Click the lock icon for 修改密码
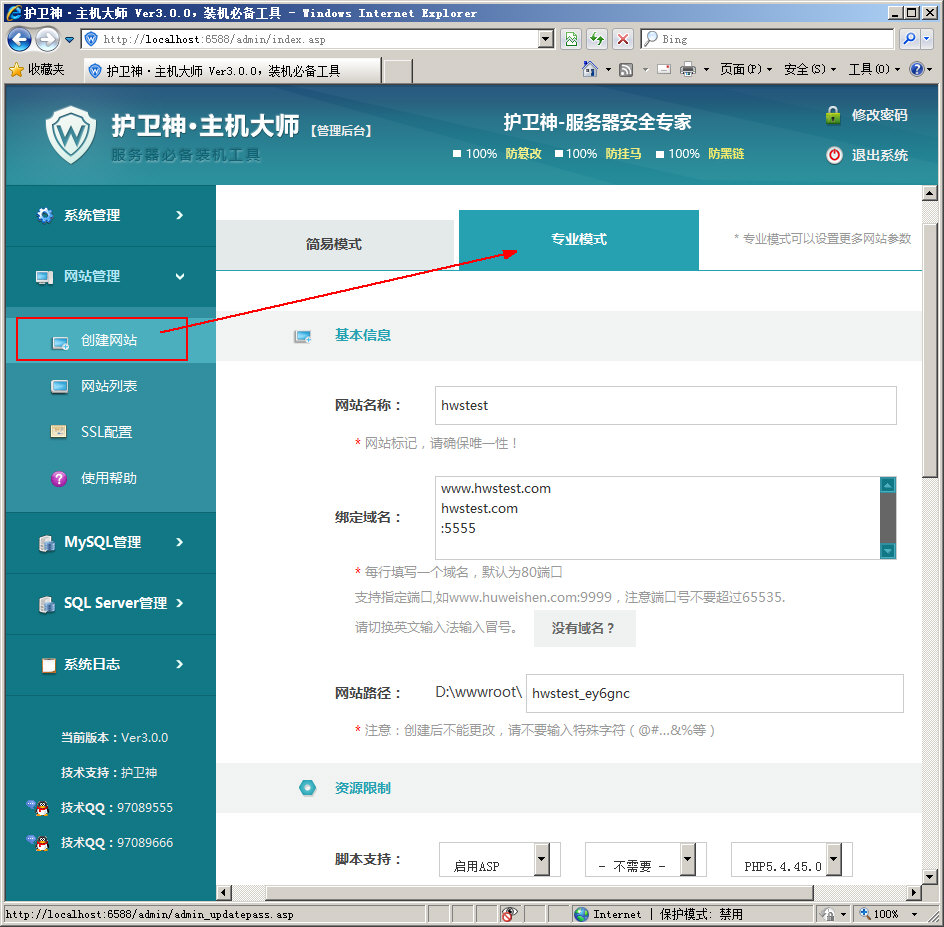This screenshot has height=927, width=944. [832, 115]
